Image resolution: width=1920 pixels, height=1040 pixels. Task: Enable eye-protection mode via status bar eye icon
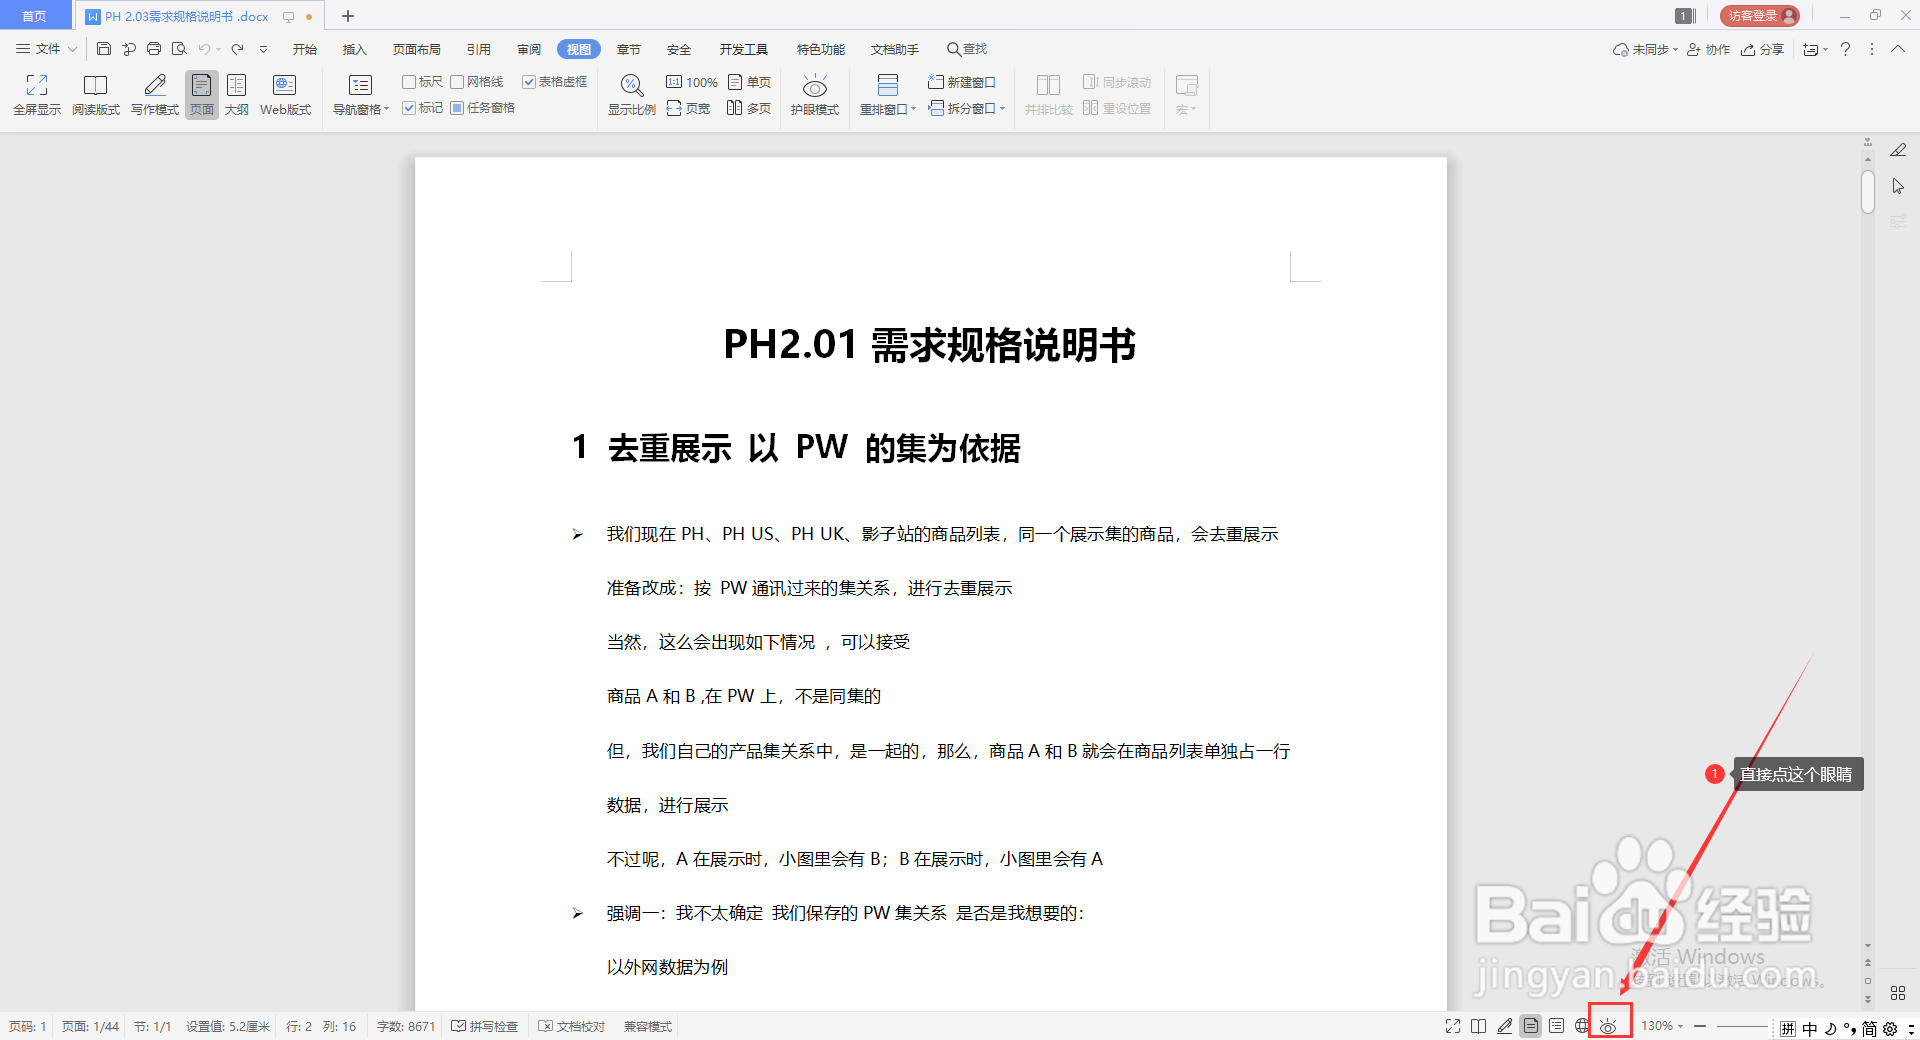pyautogui.click(x=1609, y=1025)
